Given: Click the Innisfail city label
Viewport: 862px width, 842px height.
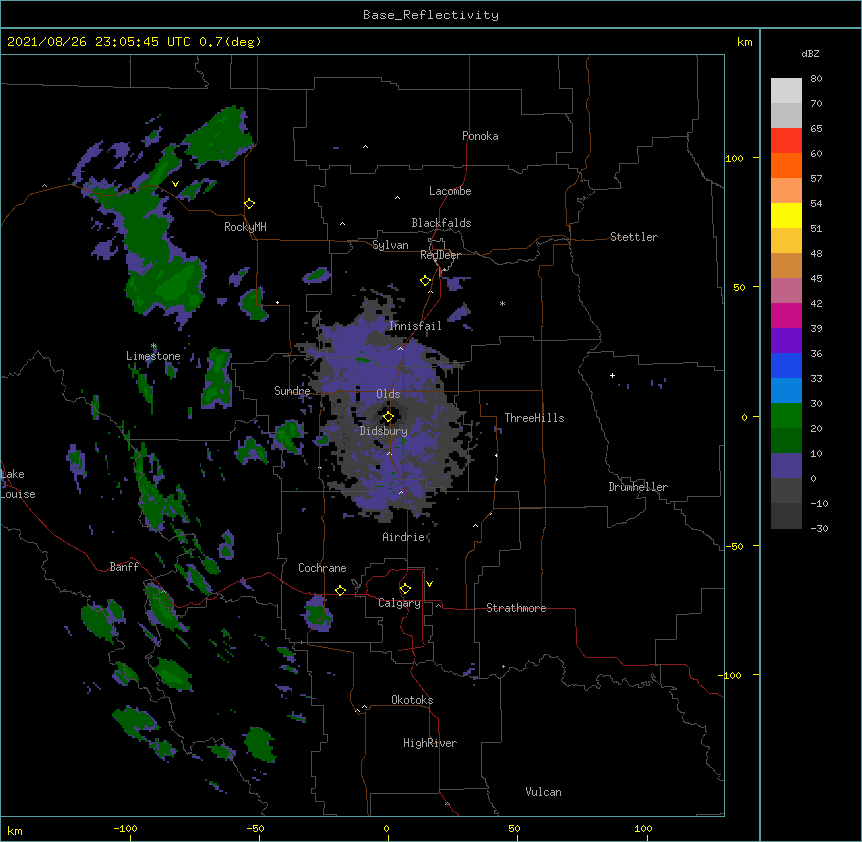Looking at the screenshot, I should (416, 326).
